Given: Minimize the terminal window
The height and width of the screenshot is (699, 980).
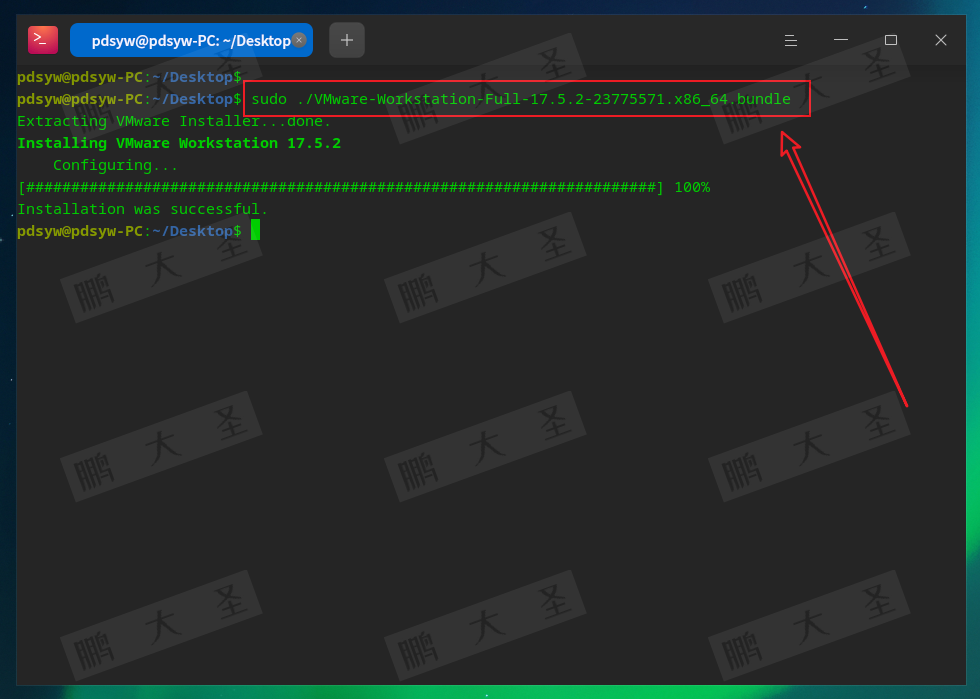Looking at the screenshot, I should tap(841, 40).
